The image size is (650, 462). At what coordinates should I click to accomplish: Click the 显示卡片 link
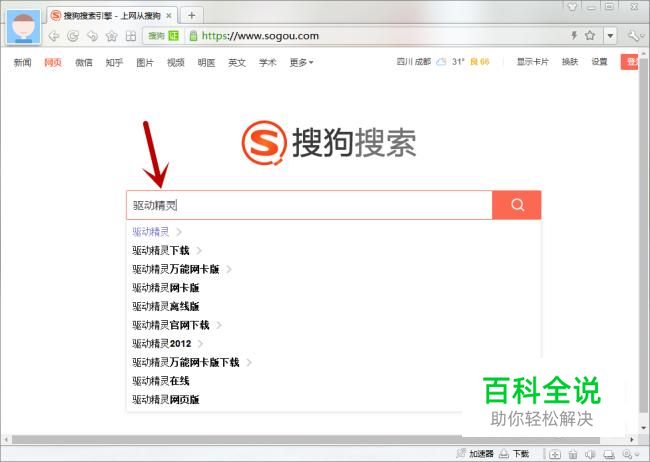533,62
